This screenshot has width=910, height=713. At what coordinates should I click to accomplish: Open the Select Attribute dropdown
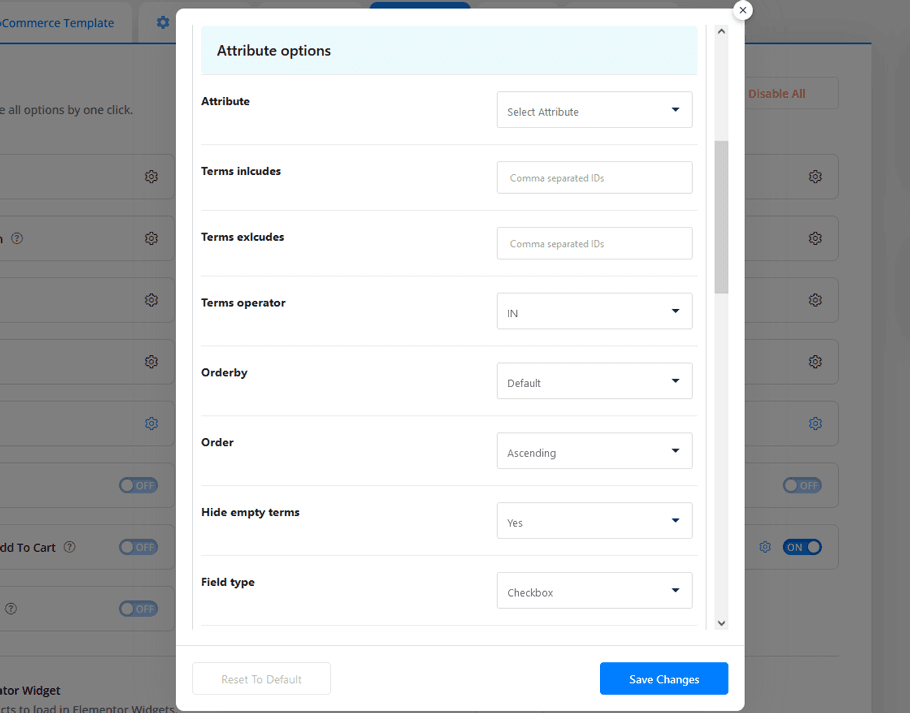[594, 110]
